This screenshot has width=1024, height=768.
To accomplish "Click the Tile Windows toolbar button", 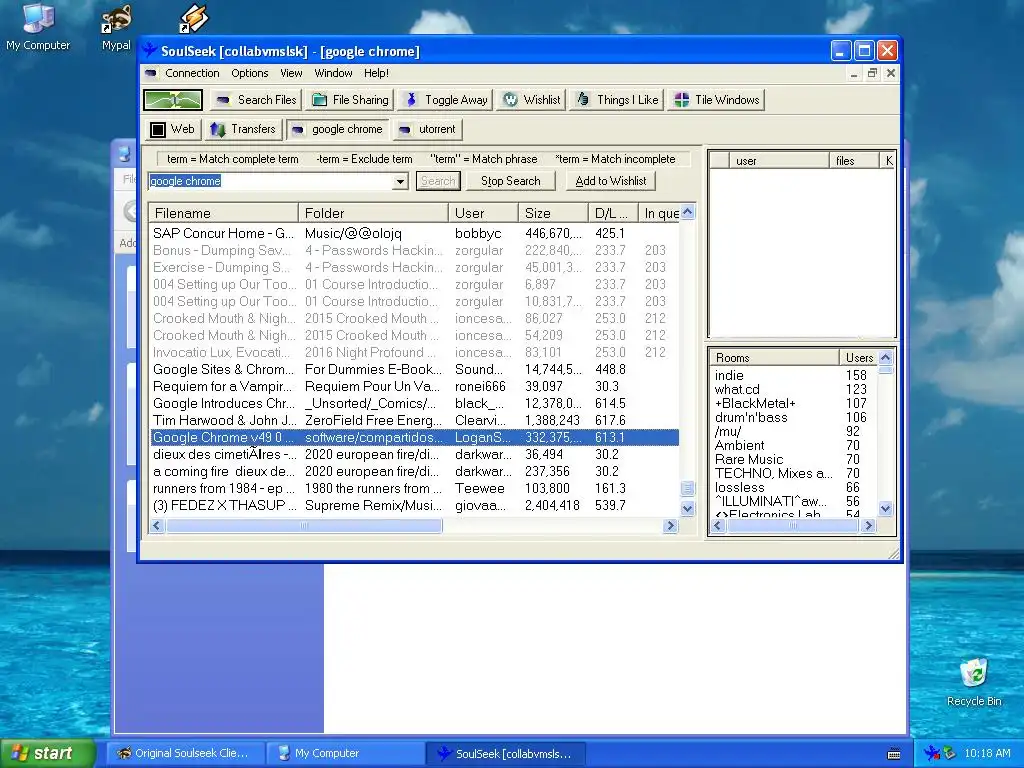I will pos(716,100).
